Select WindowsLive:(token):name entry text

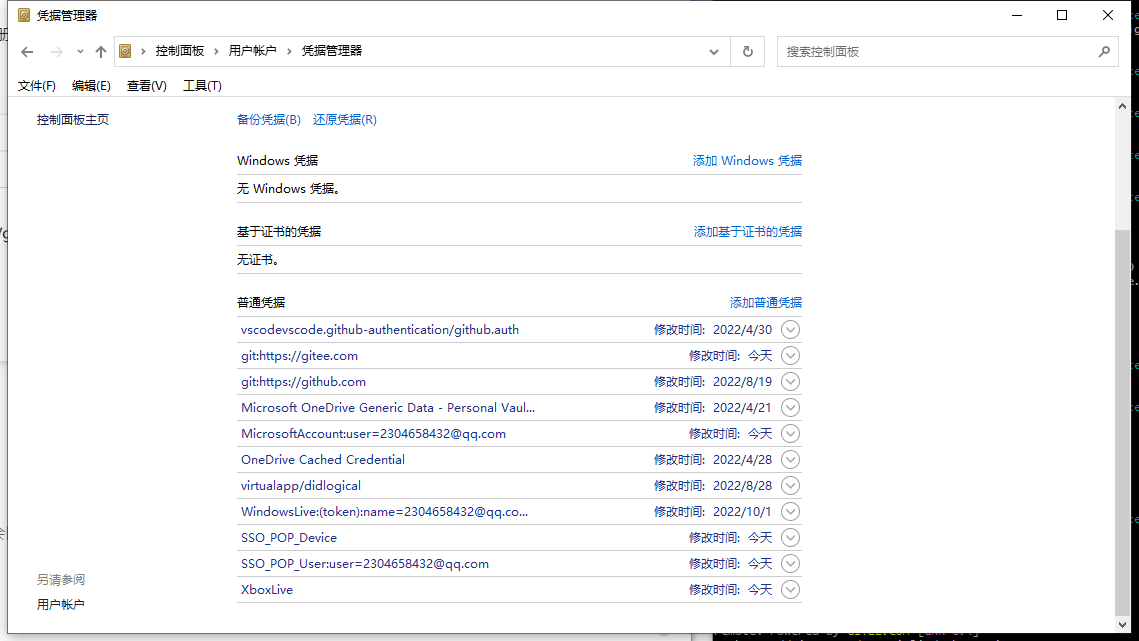(384, 512)
